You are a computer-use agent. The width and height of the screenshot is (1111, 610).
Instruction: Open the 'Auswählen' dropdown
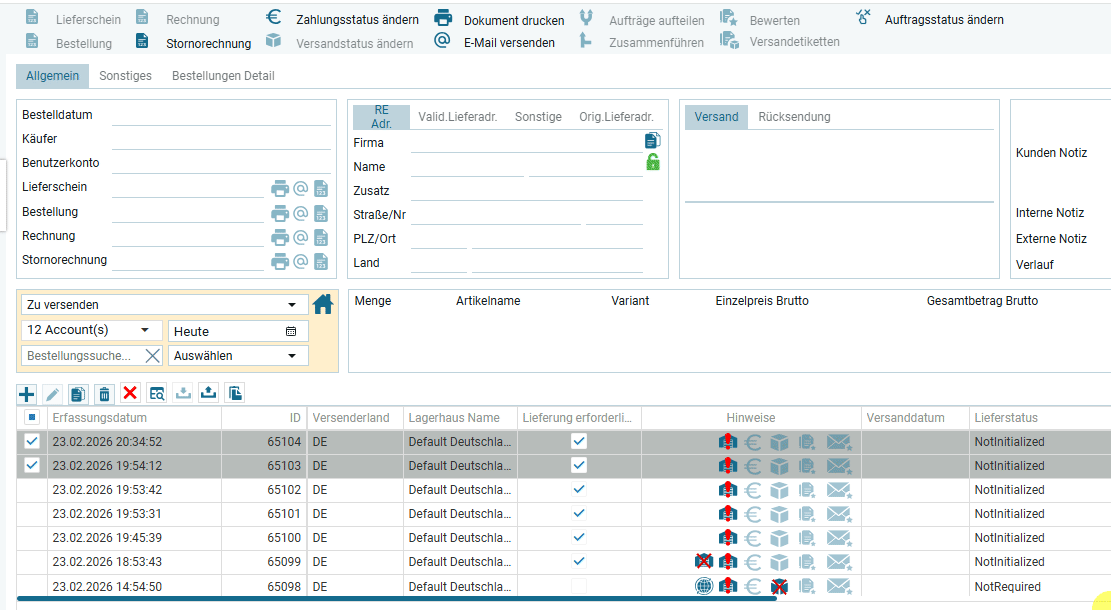[237, 355]
